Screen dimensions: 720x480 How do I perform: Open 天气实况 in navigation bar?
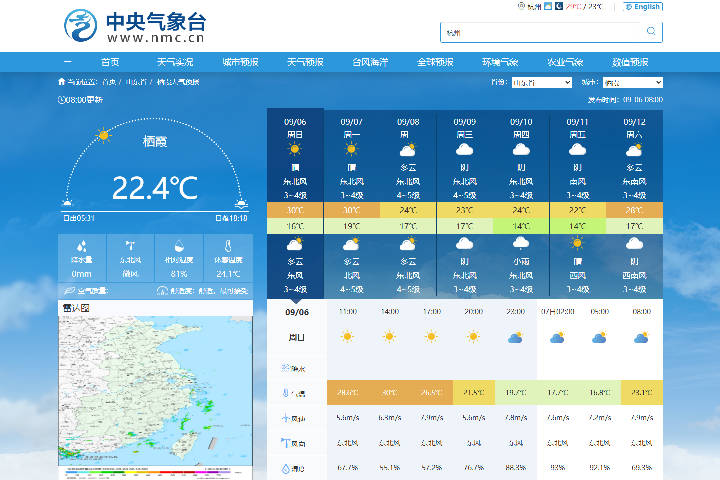point(175,62)
